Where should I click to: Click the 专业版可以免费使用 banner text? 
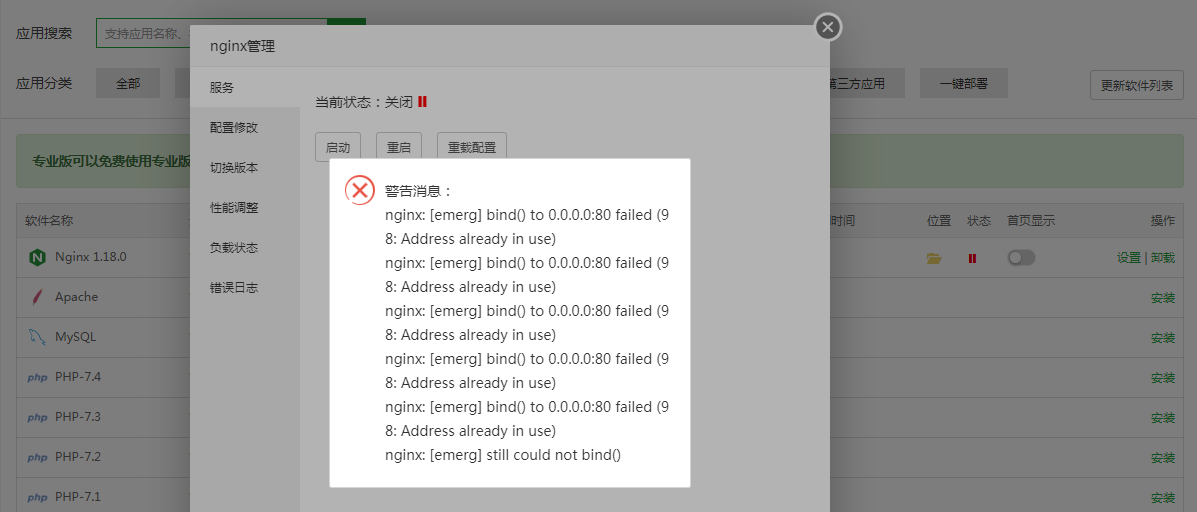click(x=111, y=161)
